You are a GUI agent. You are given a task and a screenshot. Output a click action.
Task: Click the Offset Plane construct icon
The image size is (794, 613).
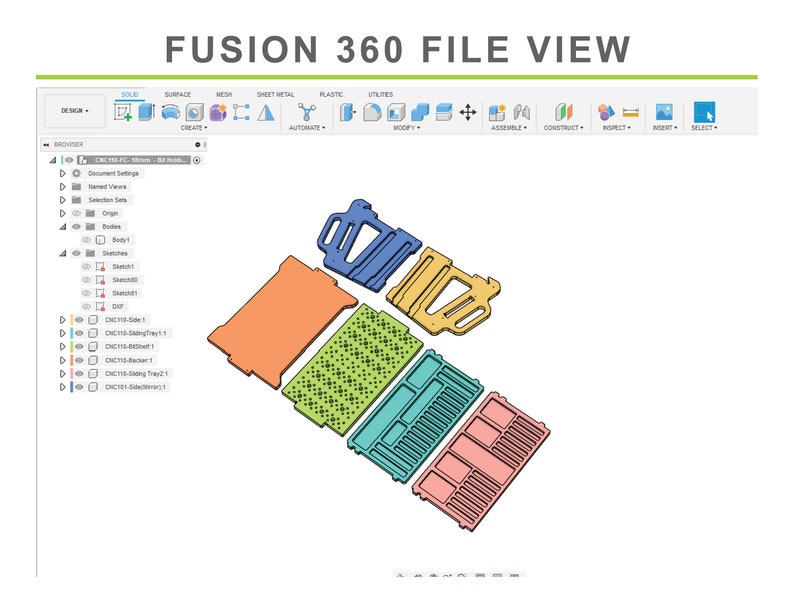point(564,112)
